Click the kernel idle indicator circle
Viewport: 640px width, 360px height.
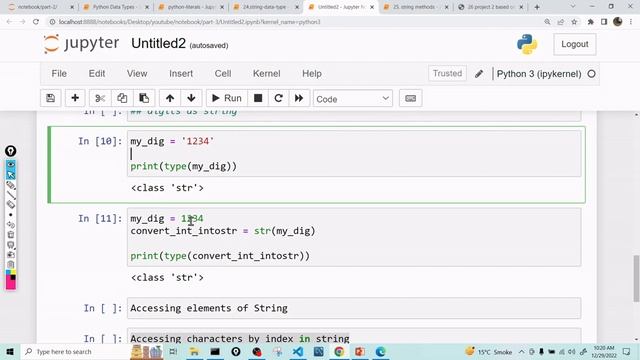pyautogui.click(x=591, y=74)
